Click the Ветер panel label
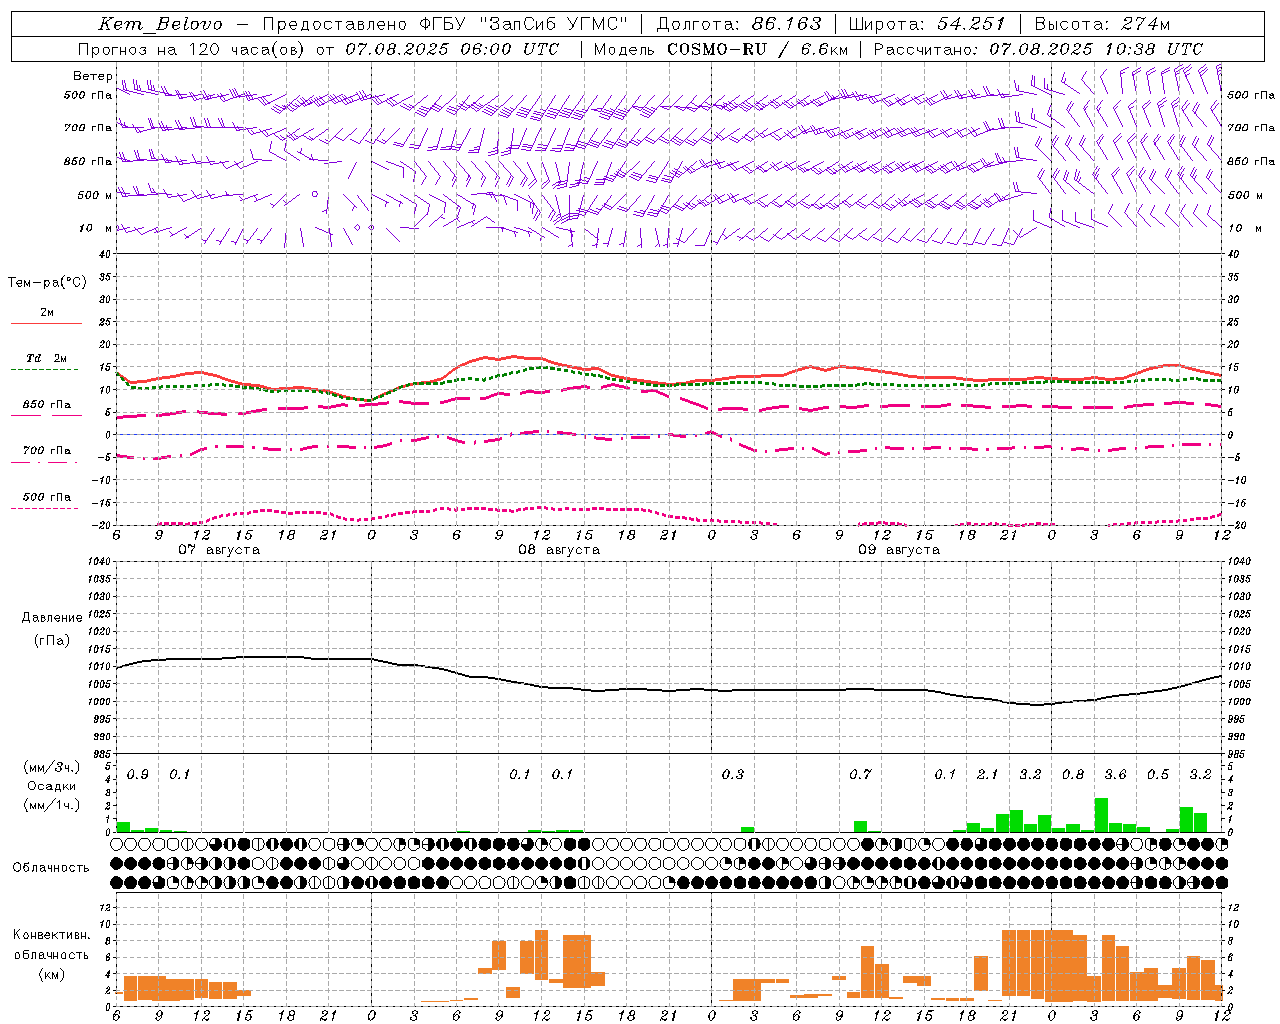Image resolution: width=1280 pixels, height=1024 pixels. [x=92, y=76]
